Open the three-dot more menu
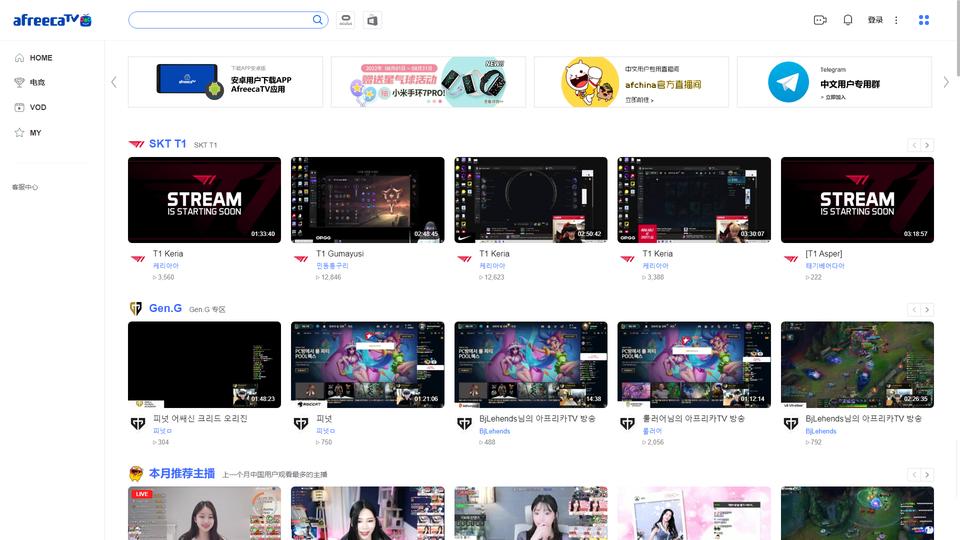Screen dimensions: 960x540 [896, 20]
